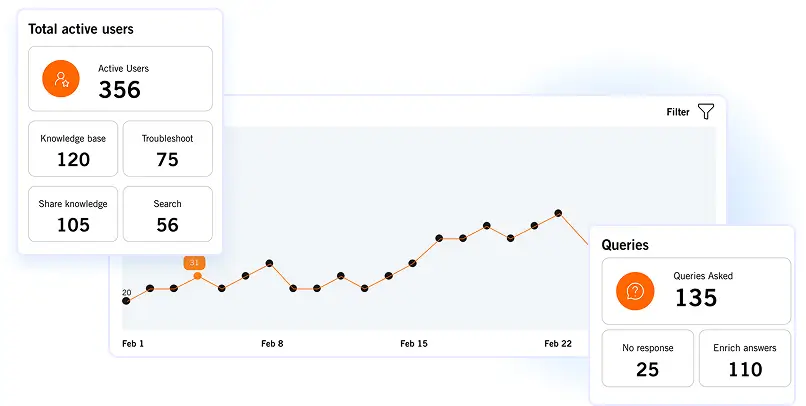Select the Feb 8 axis label
The width and height of the screenshot is (806, 406).
[x=272, y=343]
